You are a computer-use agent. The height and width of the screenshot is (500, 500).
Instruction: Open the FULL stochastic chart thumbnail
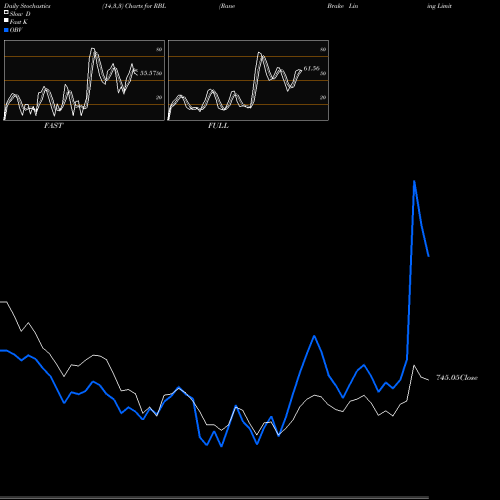pyautogui.click(x=248, y=80)
